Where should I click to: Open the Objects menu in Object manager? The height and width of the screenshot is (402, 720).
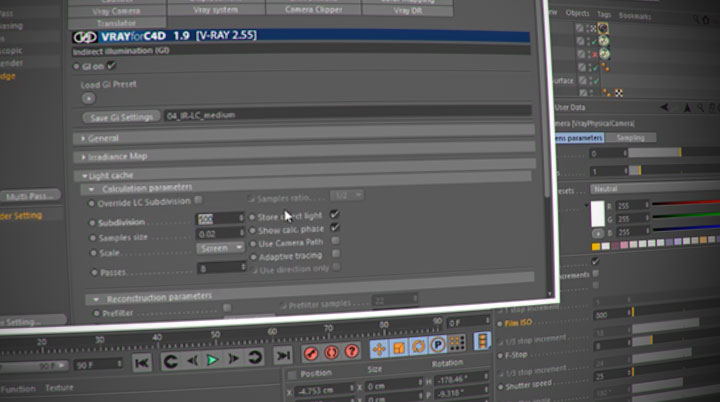[x=577, y=13]
